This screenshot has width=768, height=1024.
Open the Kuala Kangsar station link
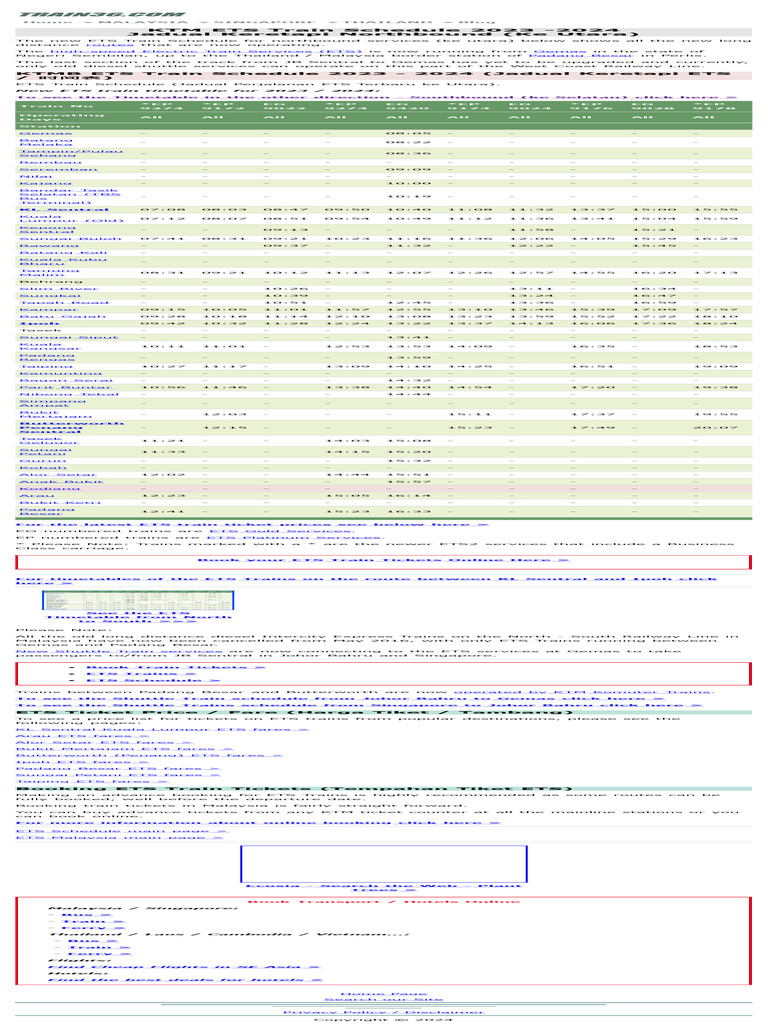[50, 346]
